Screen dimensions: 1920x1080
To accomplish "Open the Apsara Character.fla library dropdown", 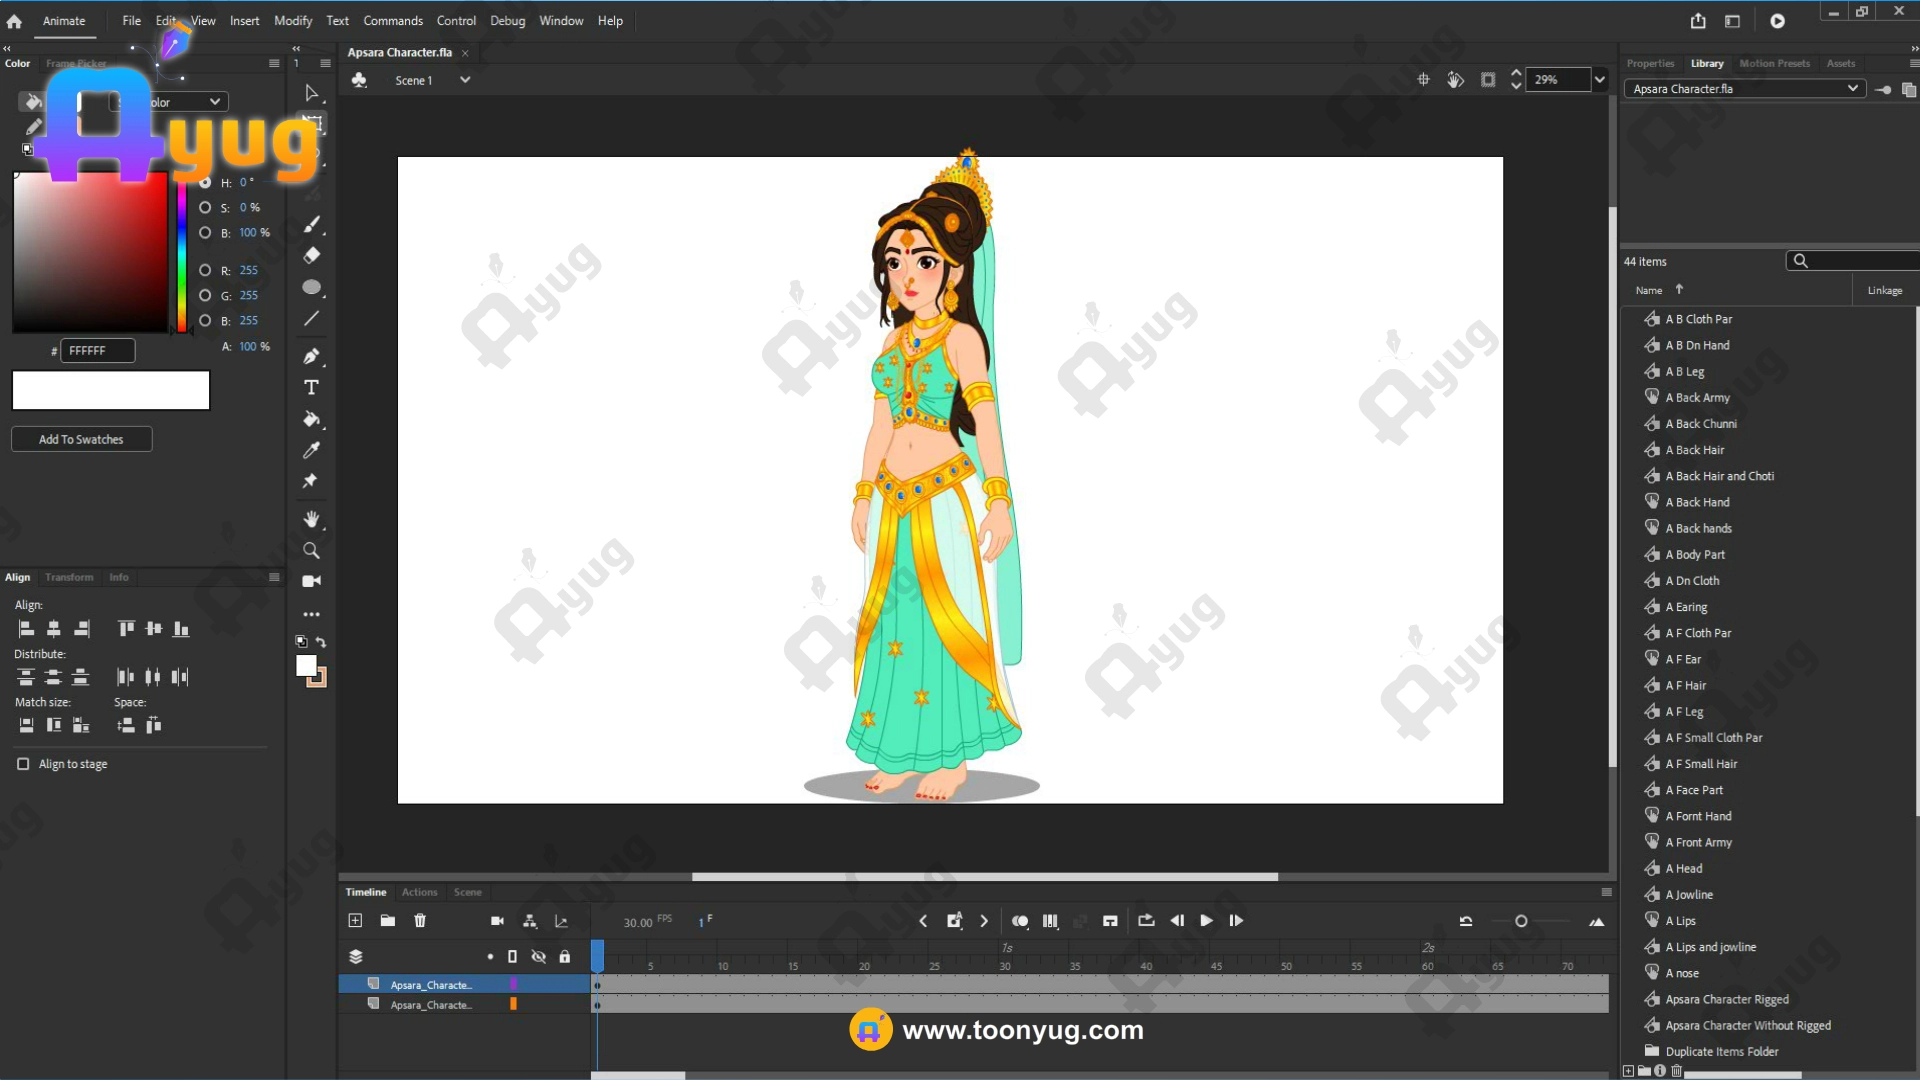I will tap(1852, 88).
